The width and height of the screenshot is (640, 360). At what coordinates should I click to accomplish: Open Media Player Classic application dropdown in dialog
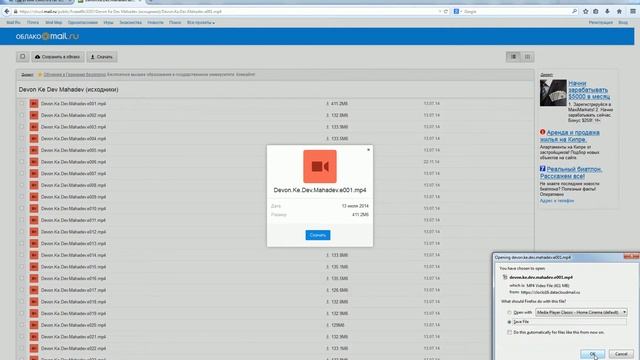tap(581, 312)
